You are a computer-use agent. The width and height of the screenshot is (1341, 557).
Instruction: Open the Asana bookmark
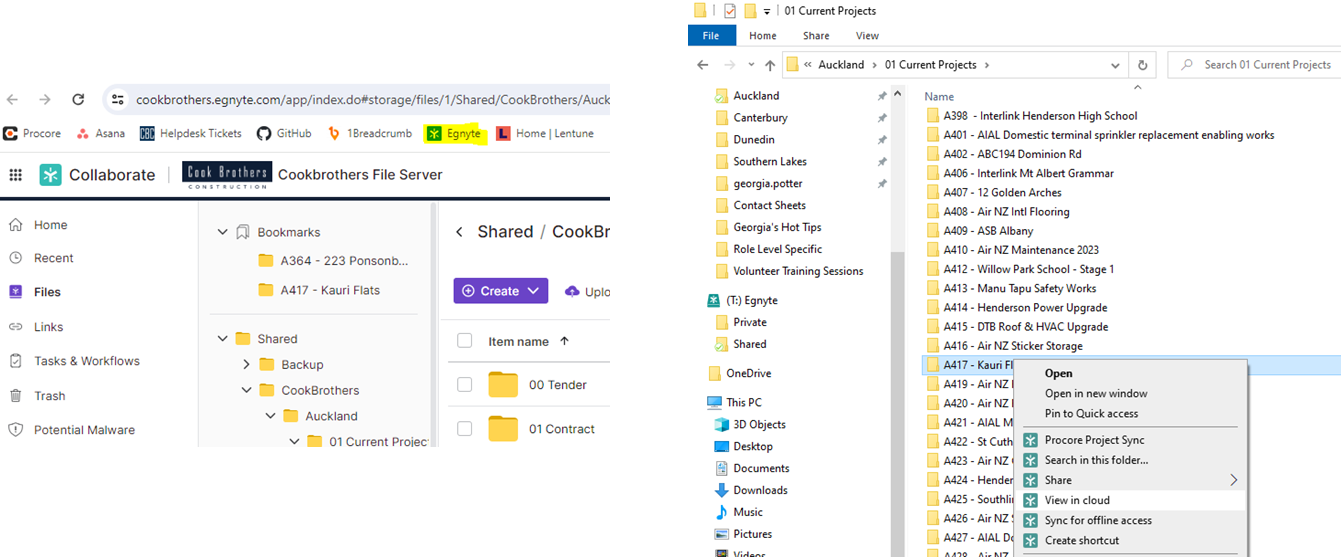[x=101, y=133]
